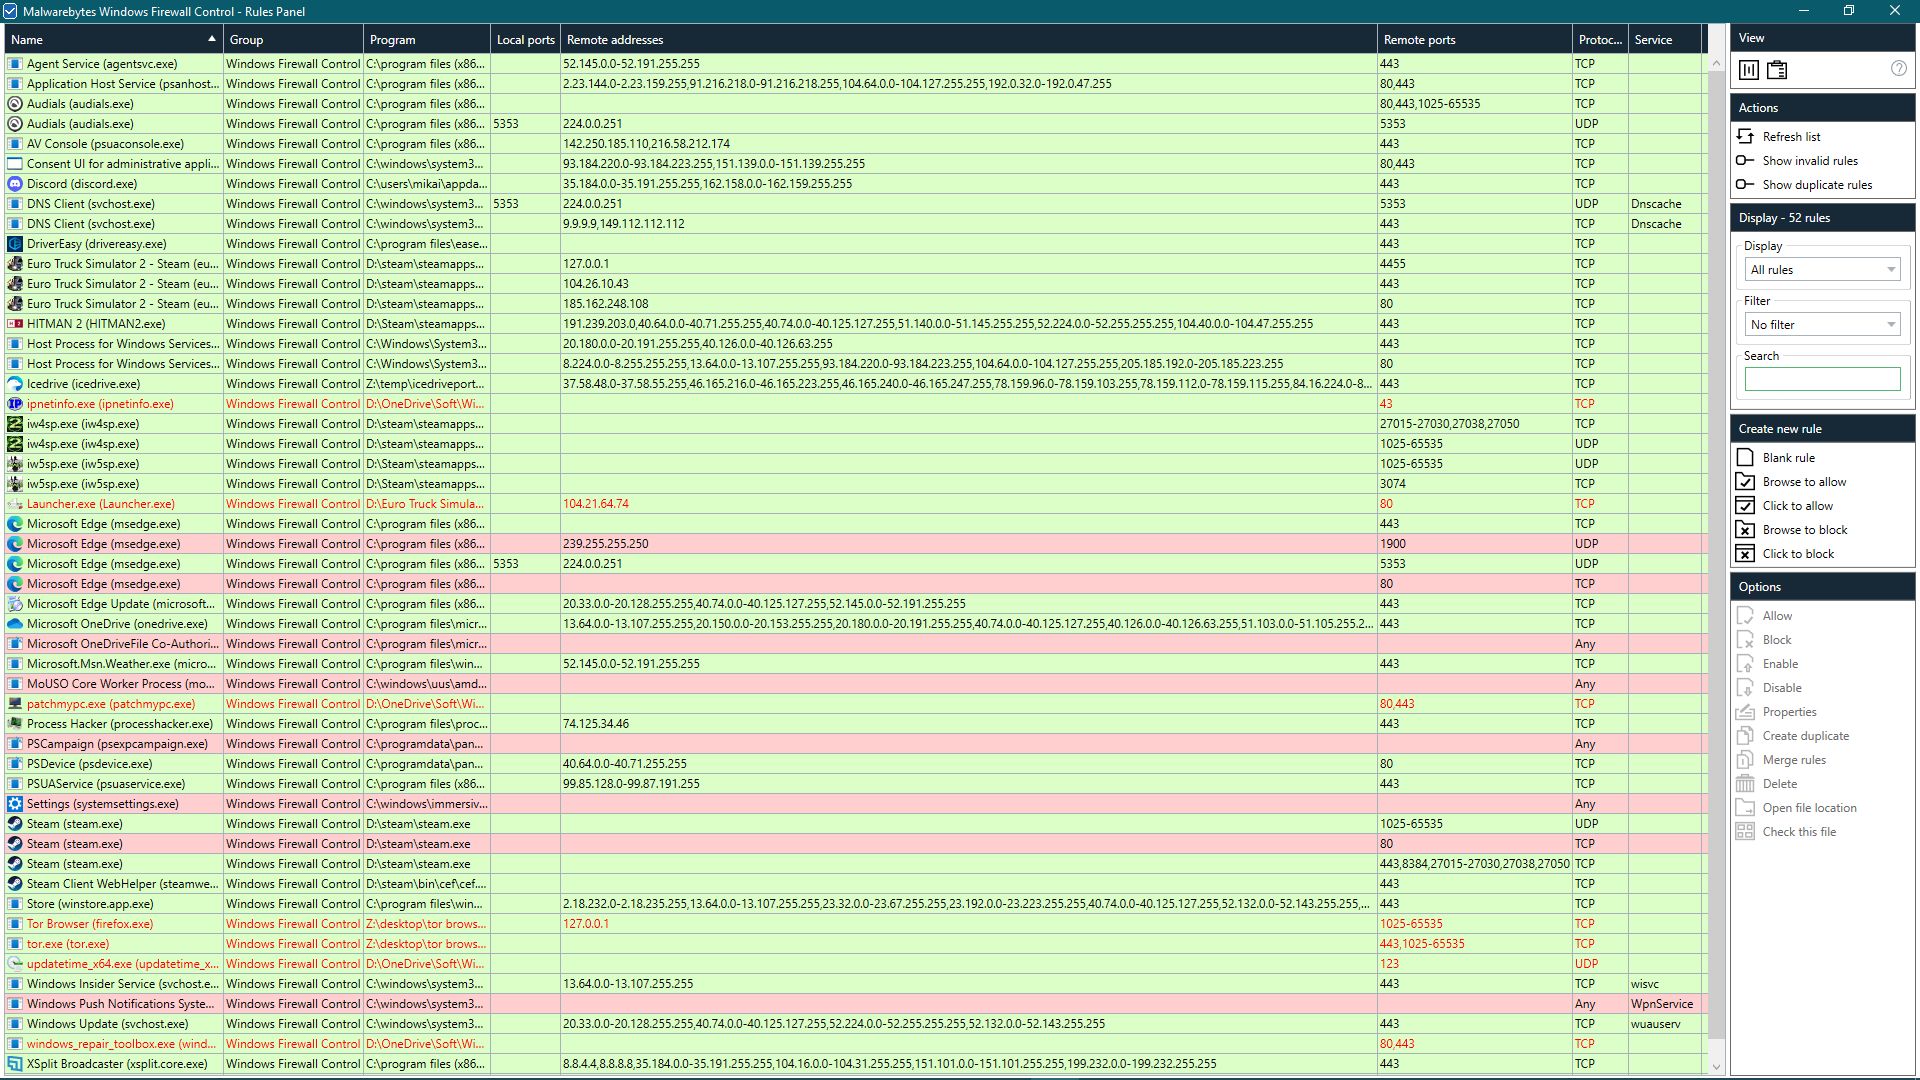
Task: Click the Browse to block link
Action: 1804,530
